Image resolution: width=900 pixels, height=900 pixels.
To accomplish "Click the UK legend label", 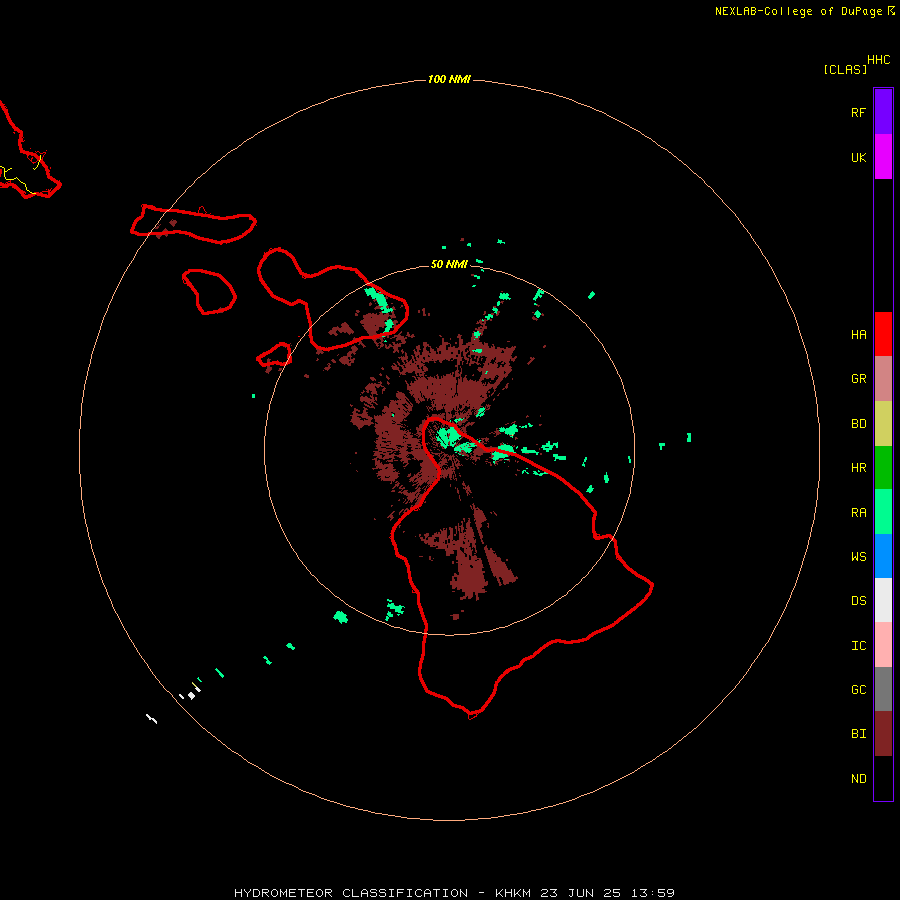I will coord(858,158).
